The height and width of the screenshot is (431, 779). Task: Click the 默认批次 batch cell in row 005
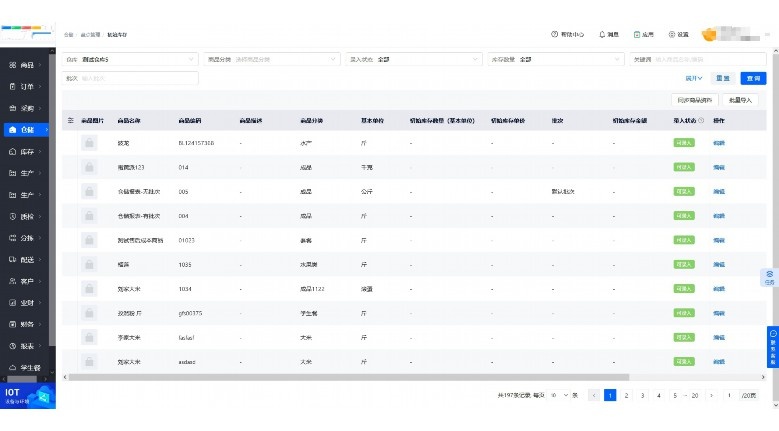click(x=562, y=192)
